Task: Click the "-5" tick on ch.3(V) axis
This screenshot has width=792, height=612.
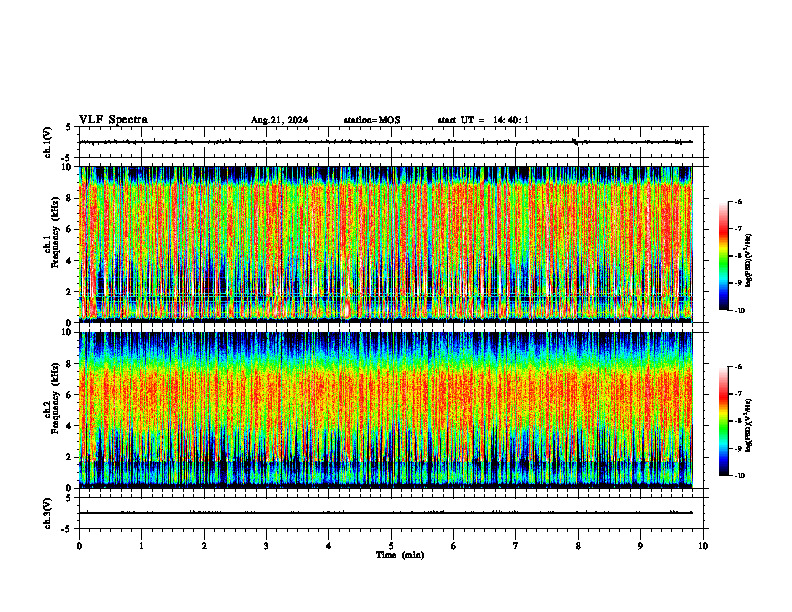Action: 67,529
